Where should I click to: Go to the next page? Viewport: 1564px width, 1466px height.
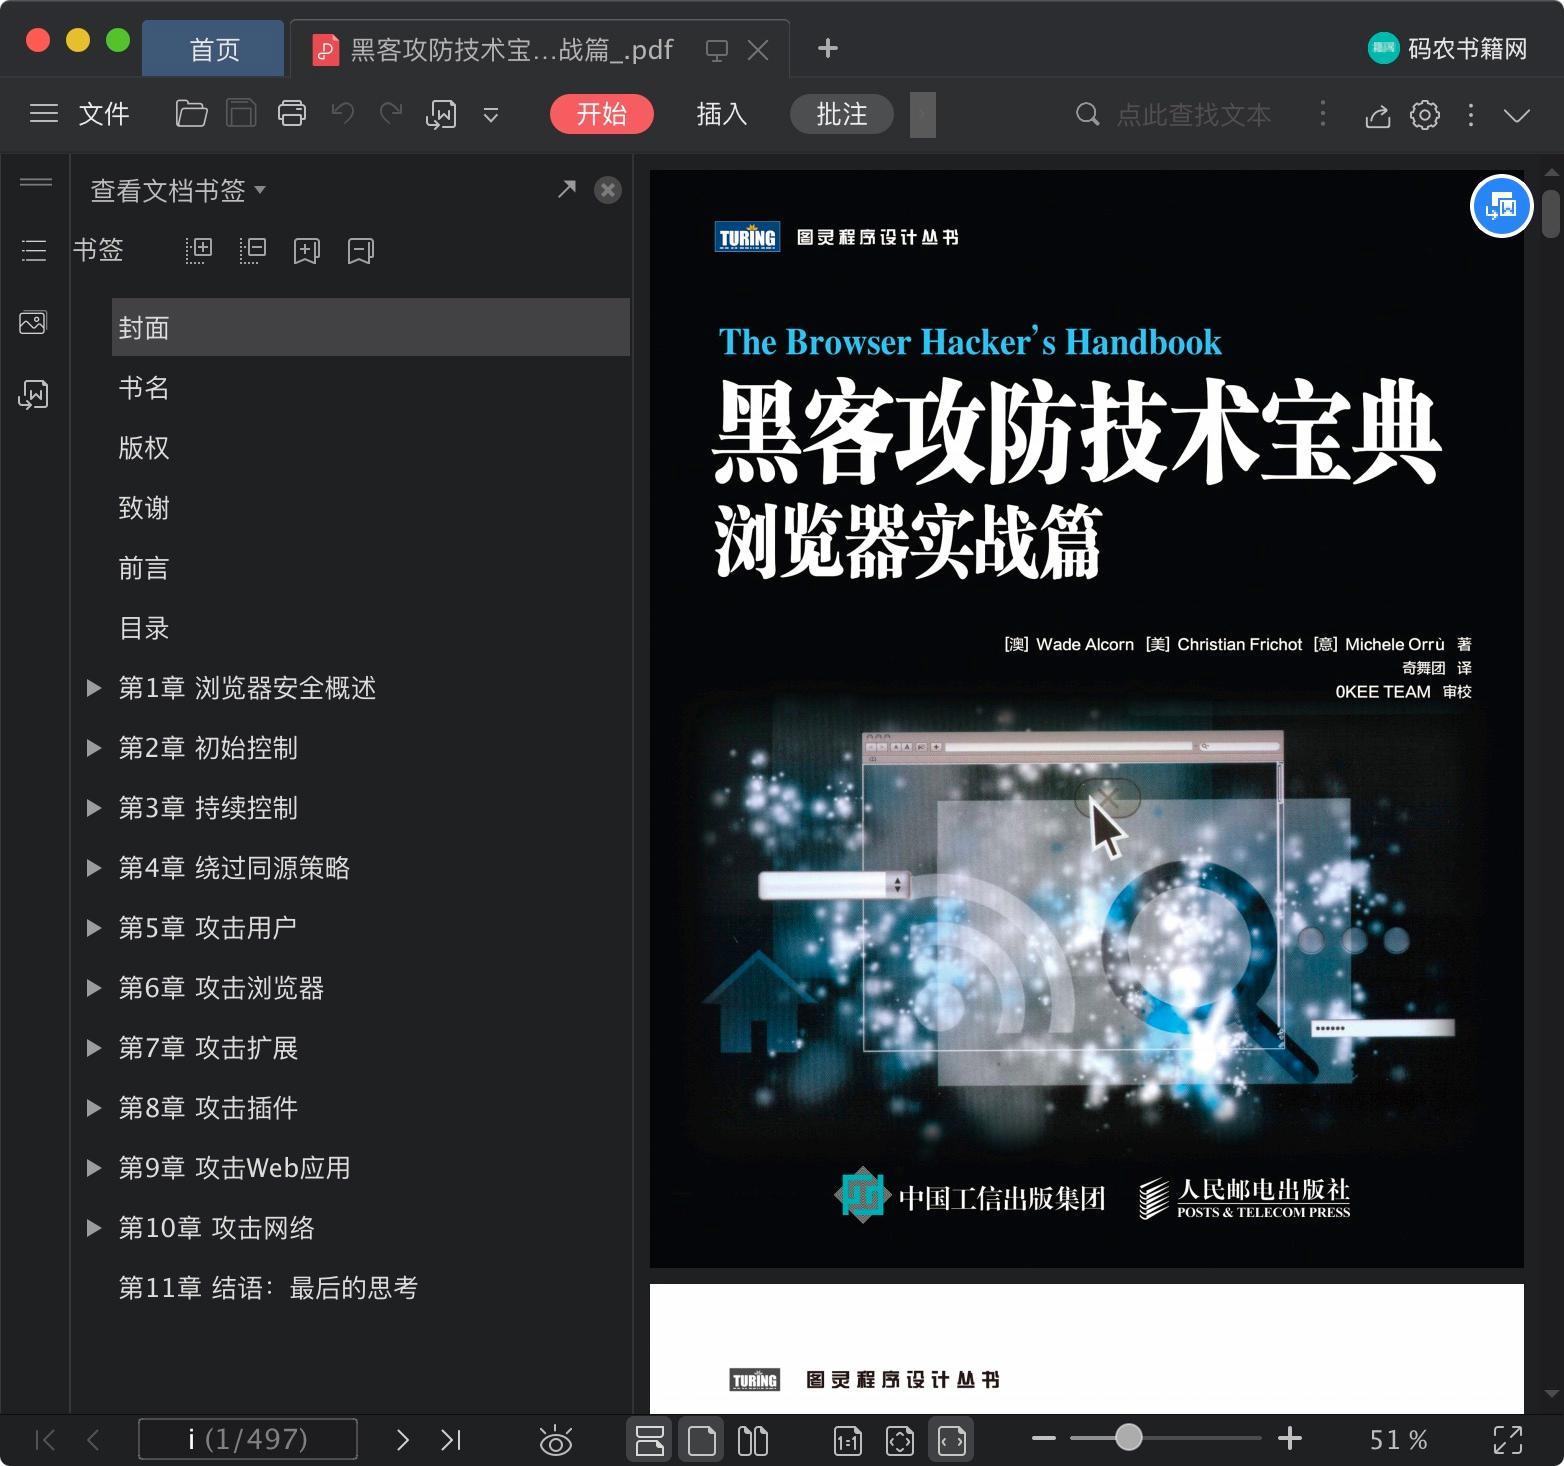(x=403, y=1439)
